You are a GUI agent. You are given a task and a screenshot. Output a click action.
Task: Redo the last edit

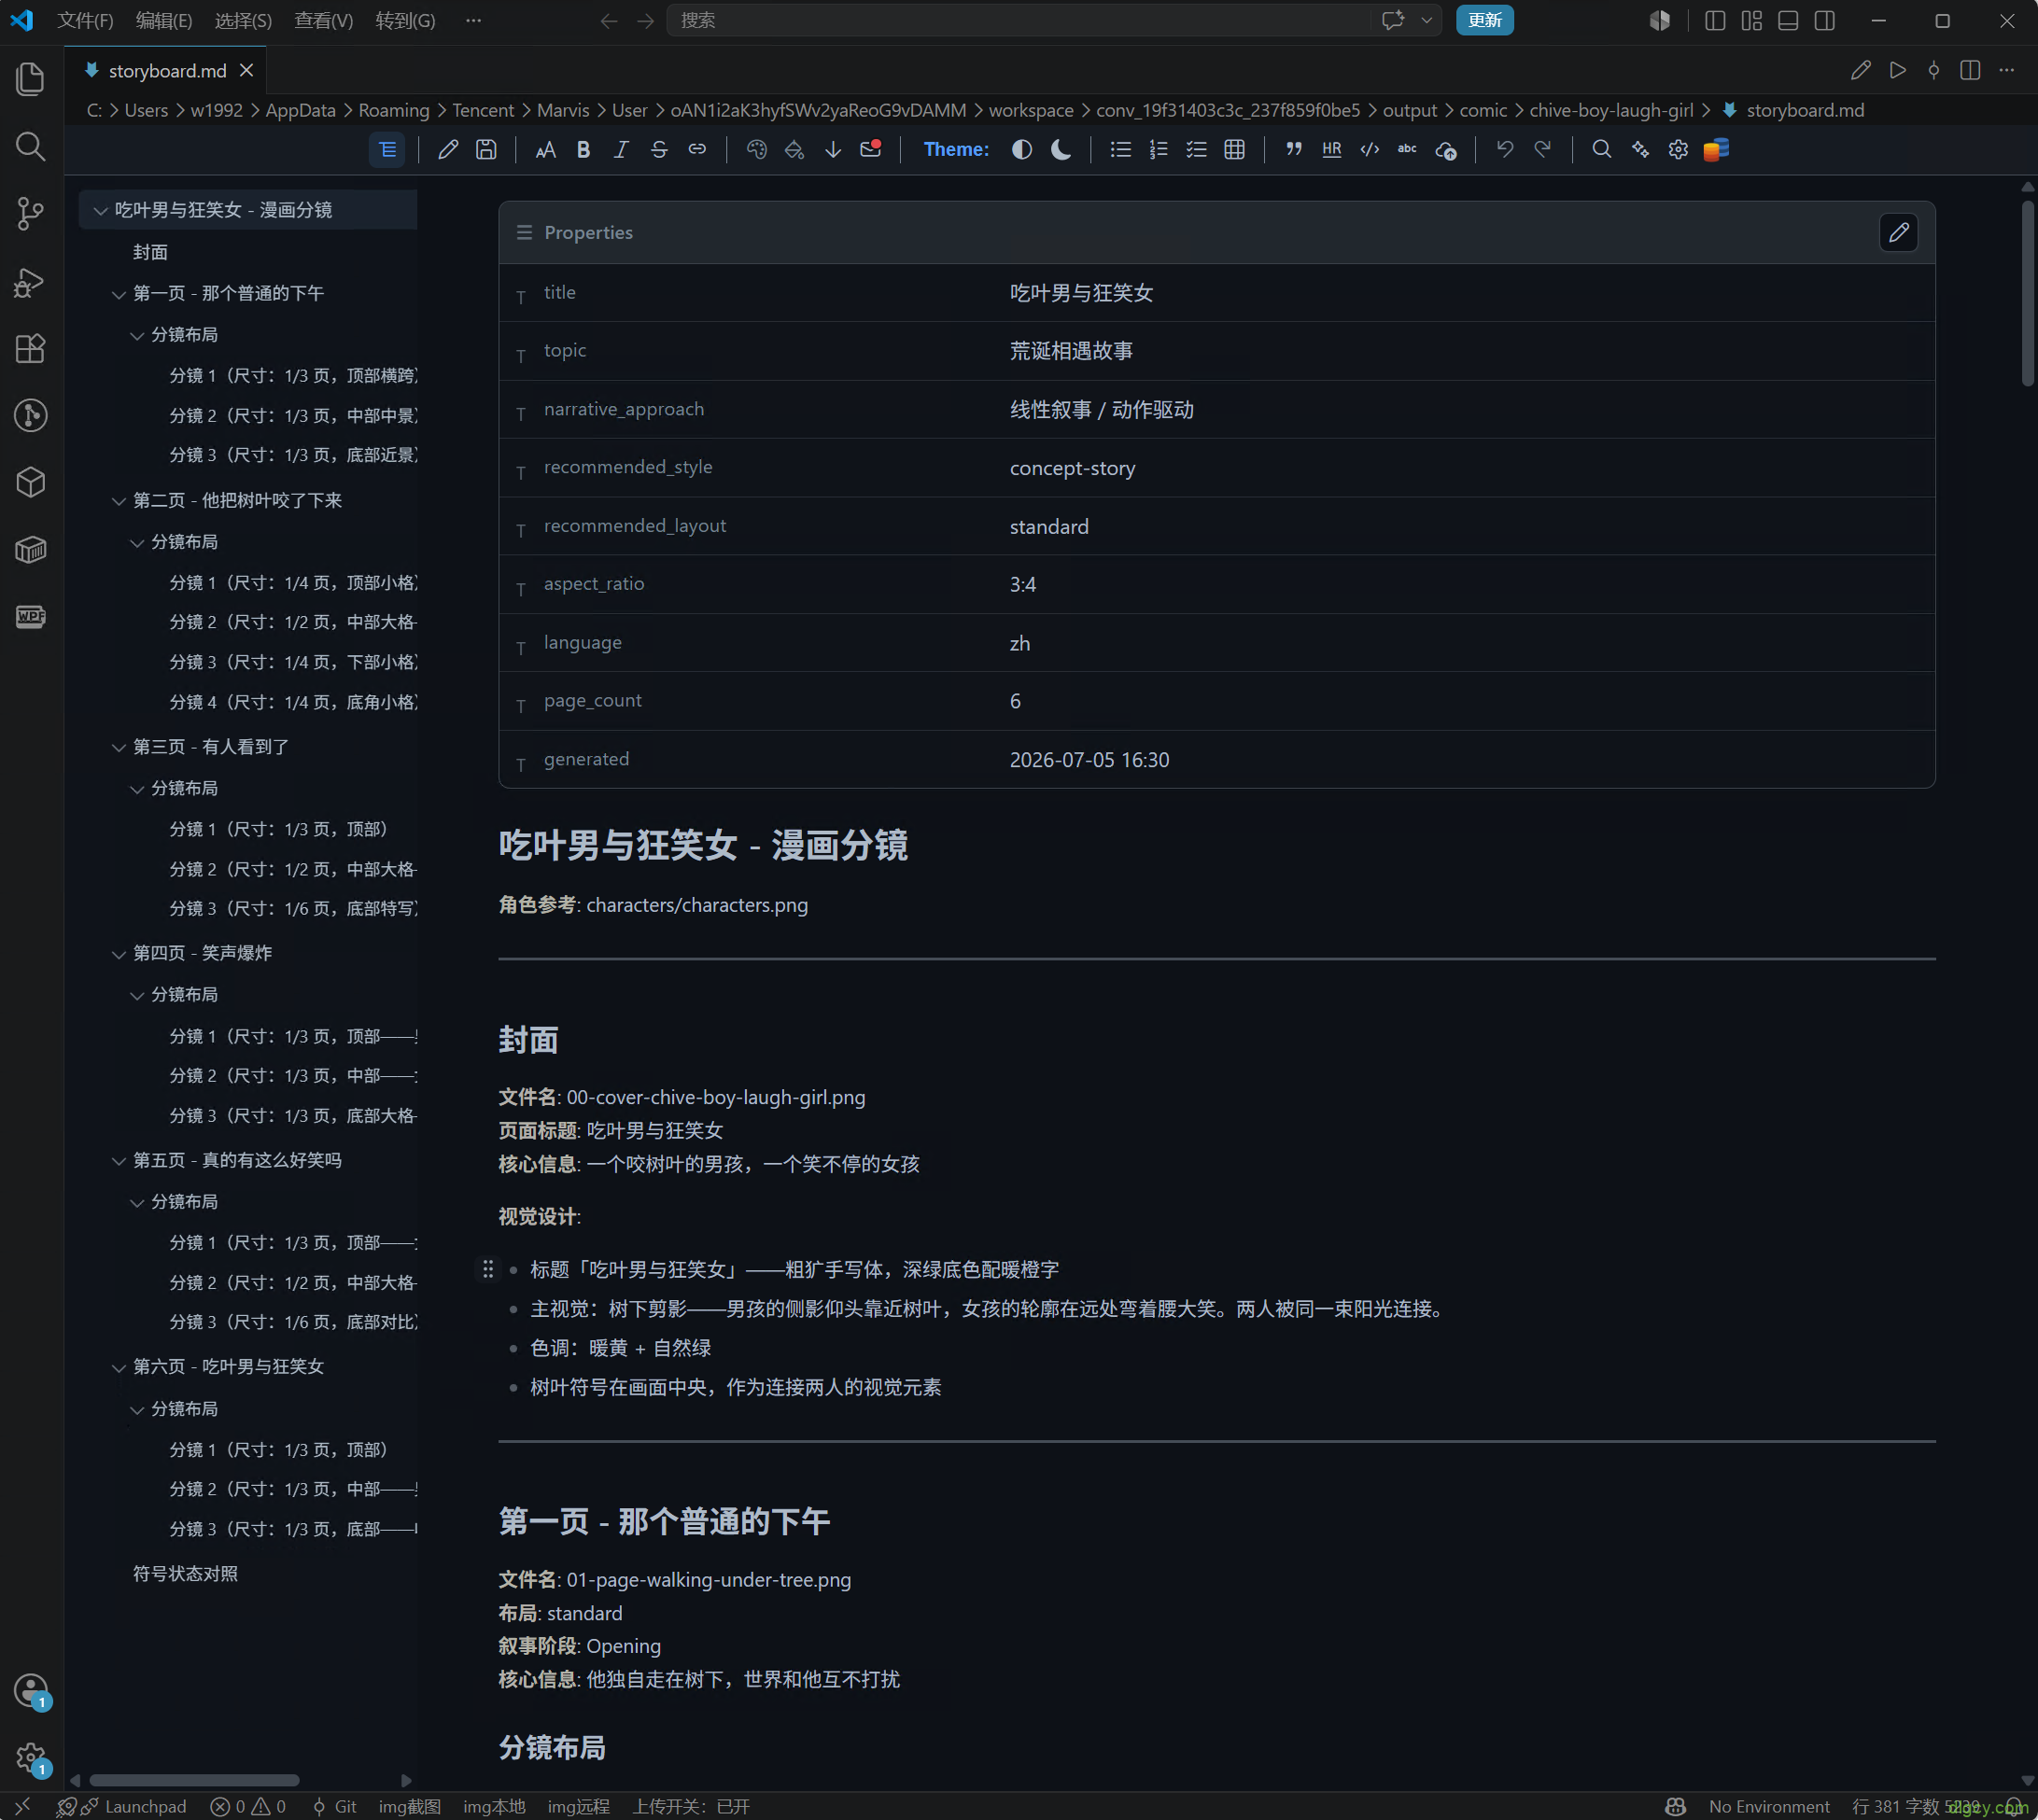pos(1543,150)
